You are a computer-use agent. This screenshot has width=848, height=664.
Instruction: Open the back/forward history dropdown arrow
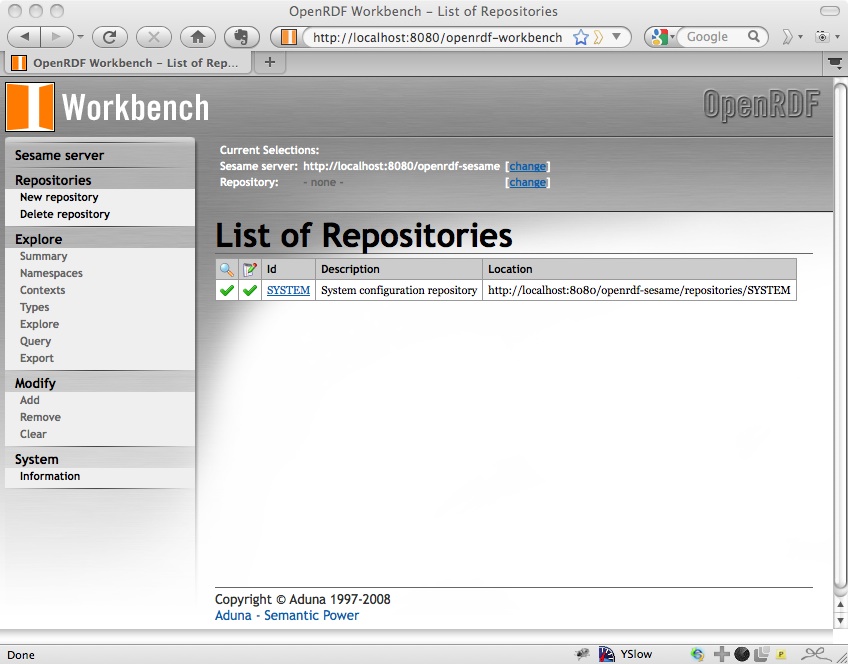point(81,37)
